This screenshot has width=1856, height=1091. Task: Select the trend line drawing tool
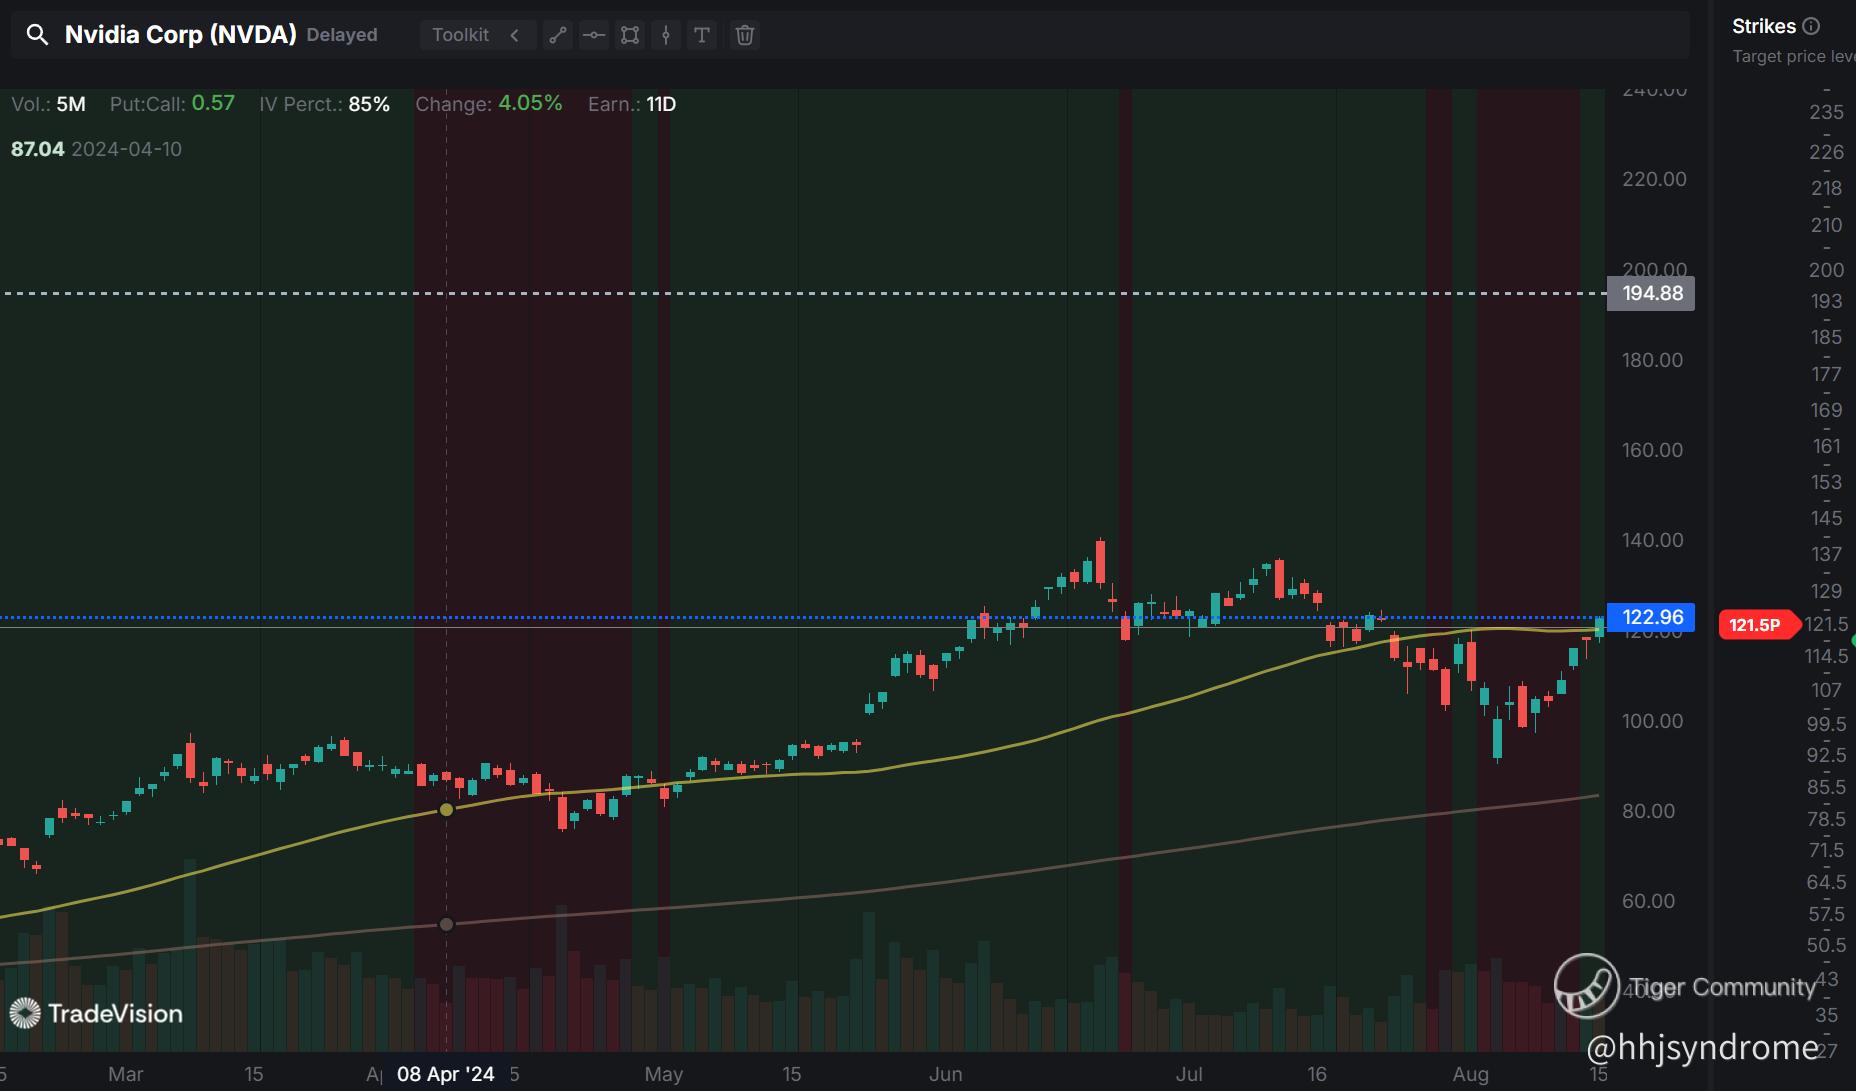pos(558,35)
